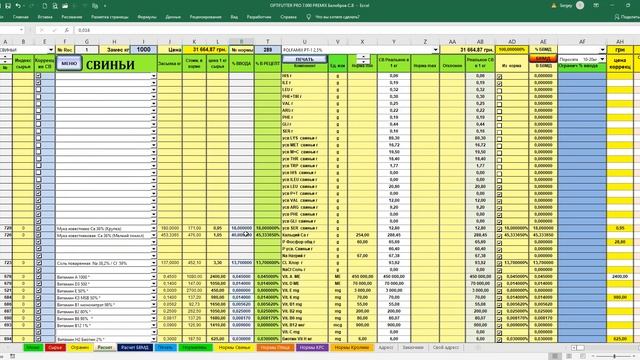Switch to the Сырьё sheet tab
Viewport: 640px width, 360px height.
(55, 347)
